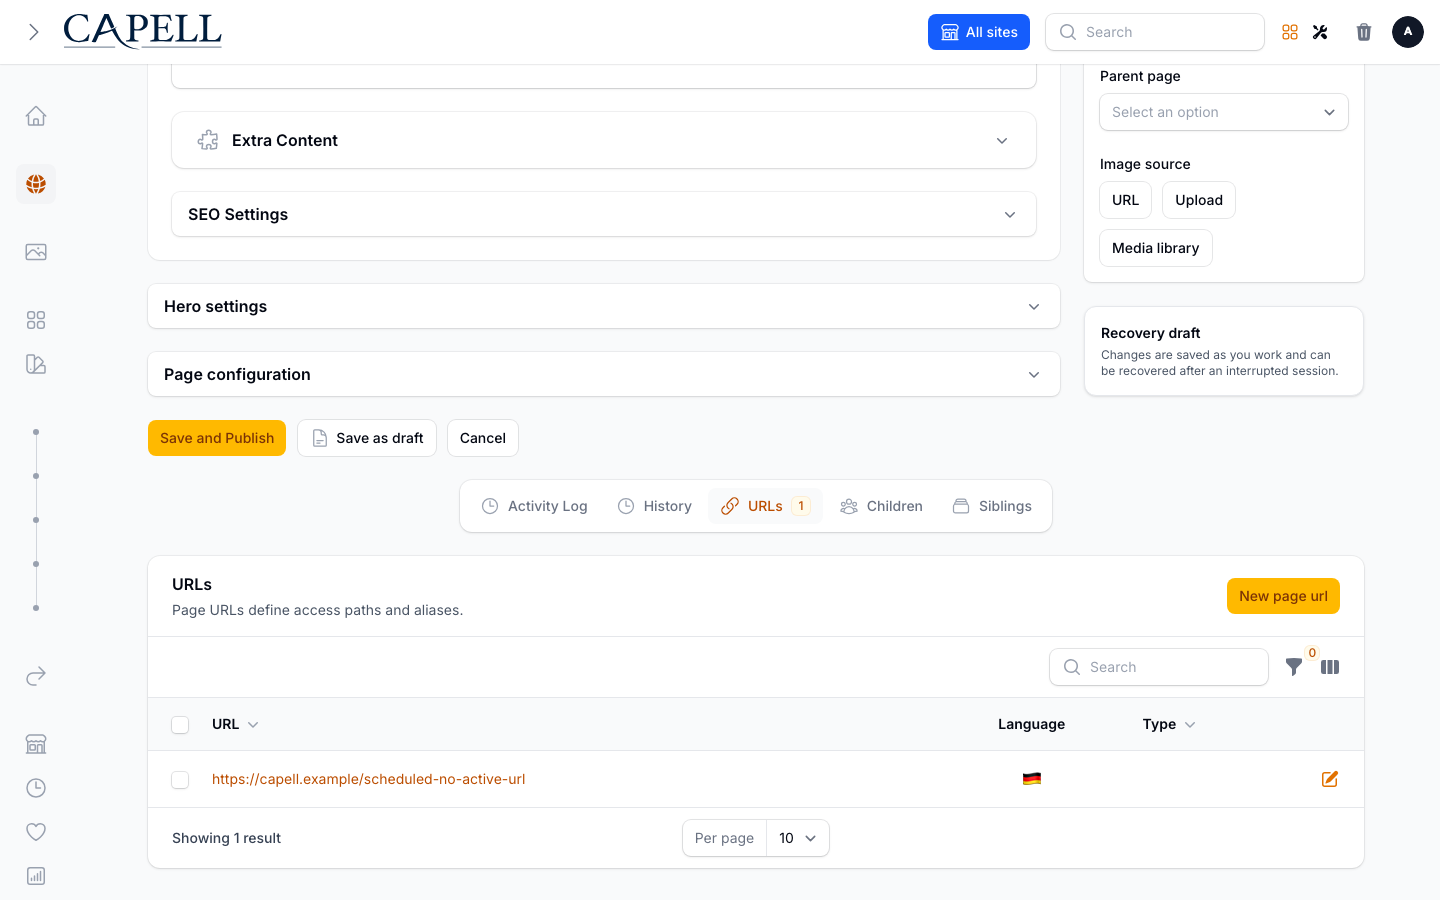This screenshot has height=900, width=1440.
Task: Expand the SEO Settings section
Action: click(604, 214)
